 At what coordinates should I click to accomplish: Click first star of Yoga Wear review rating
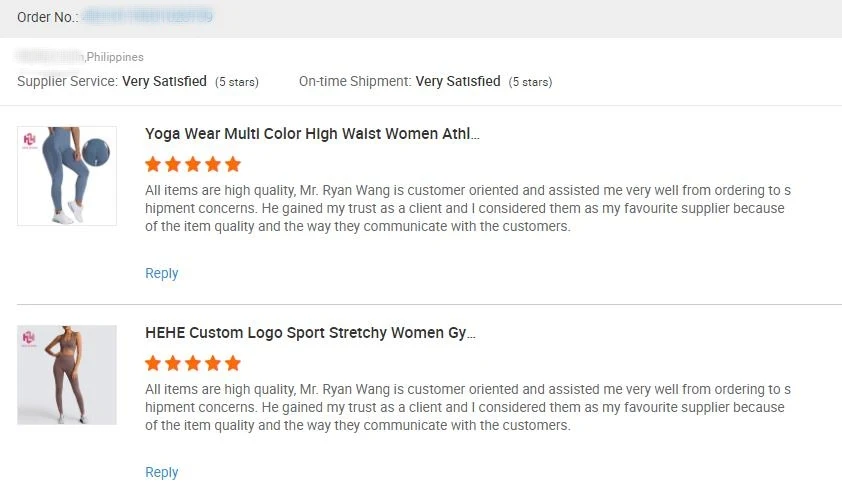pos(153,164)
